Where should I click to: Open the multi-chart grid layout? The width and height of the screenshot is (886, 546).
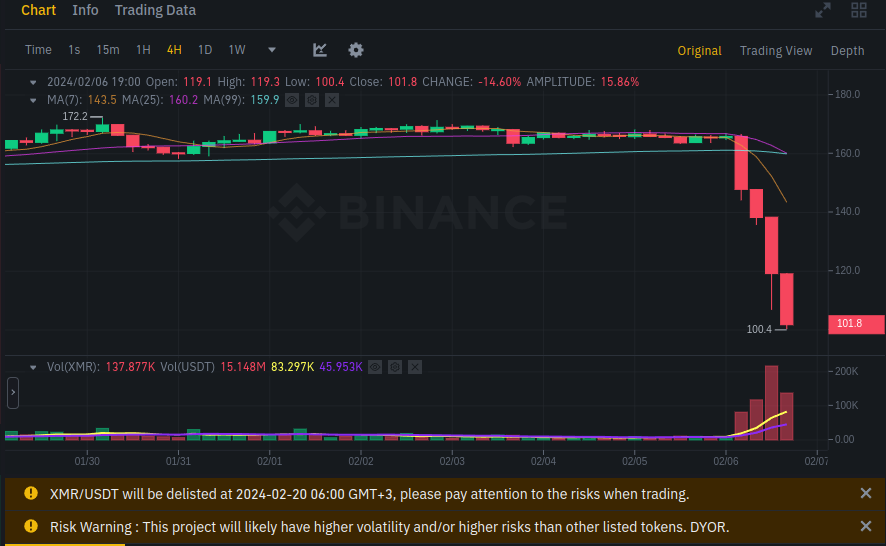click(859, 10)
